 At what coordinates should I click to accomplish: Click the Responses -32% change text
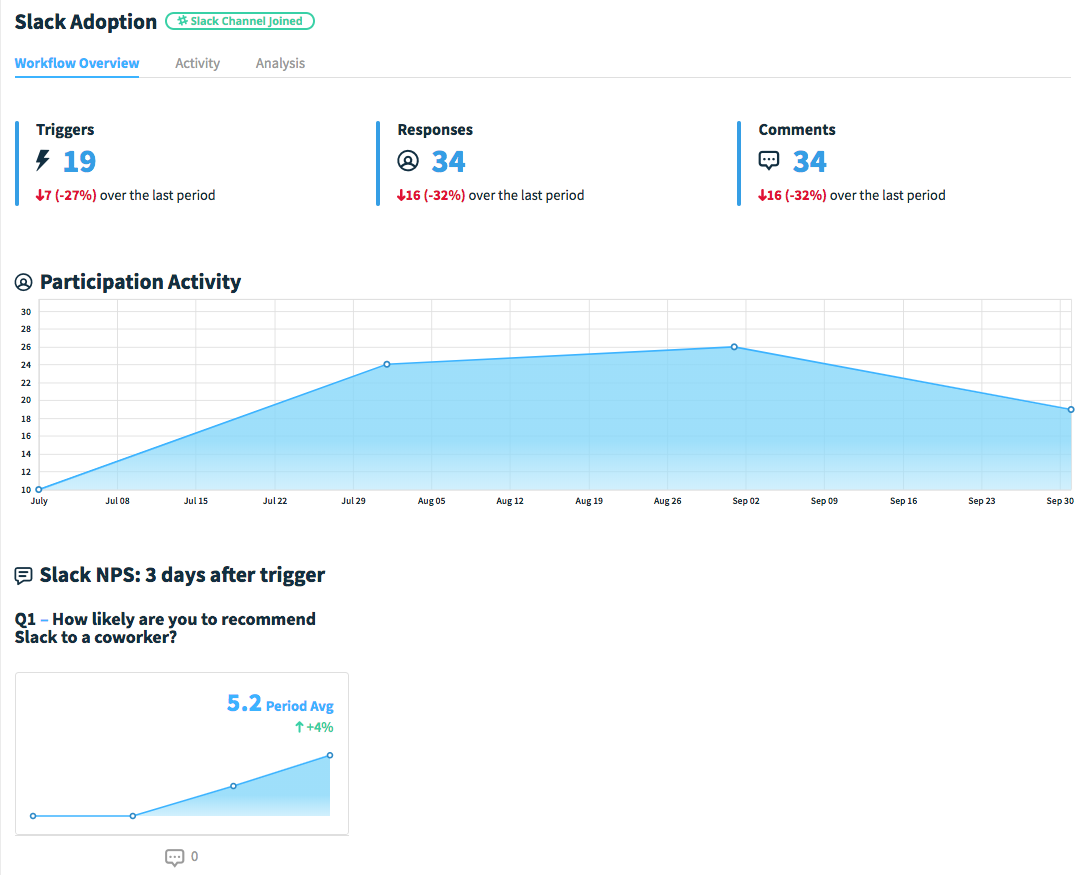(430, 195)
